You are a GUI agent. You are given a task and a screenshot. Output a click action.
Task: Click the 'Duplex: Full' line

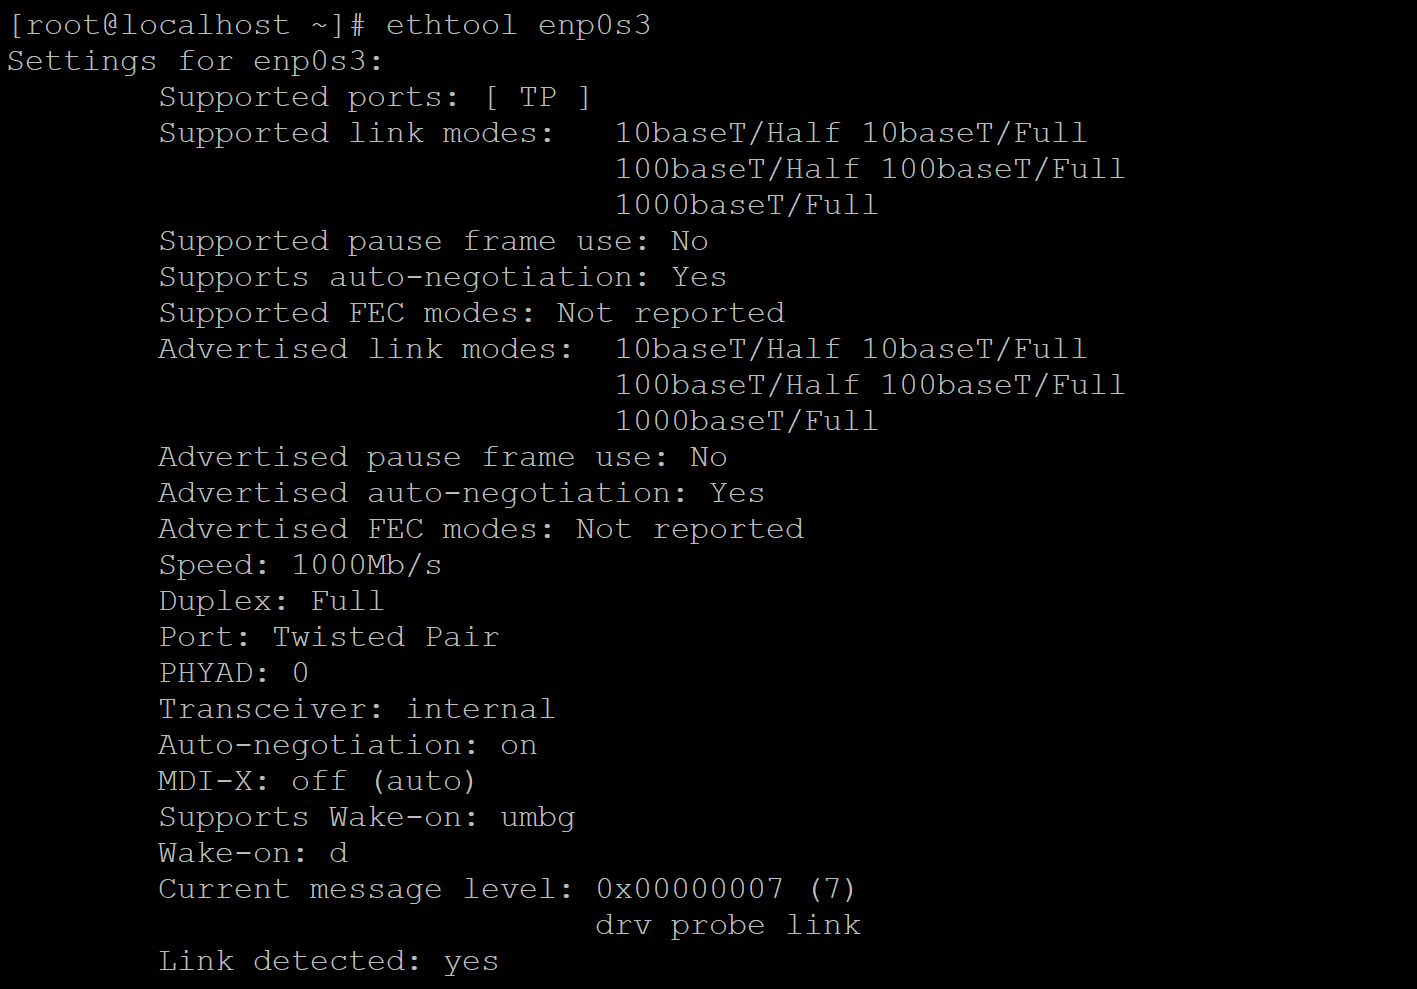click(x=271, y=601)
